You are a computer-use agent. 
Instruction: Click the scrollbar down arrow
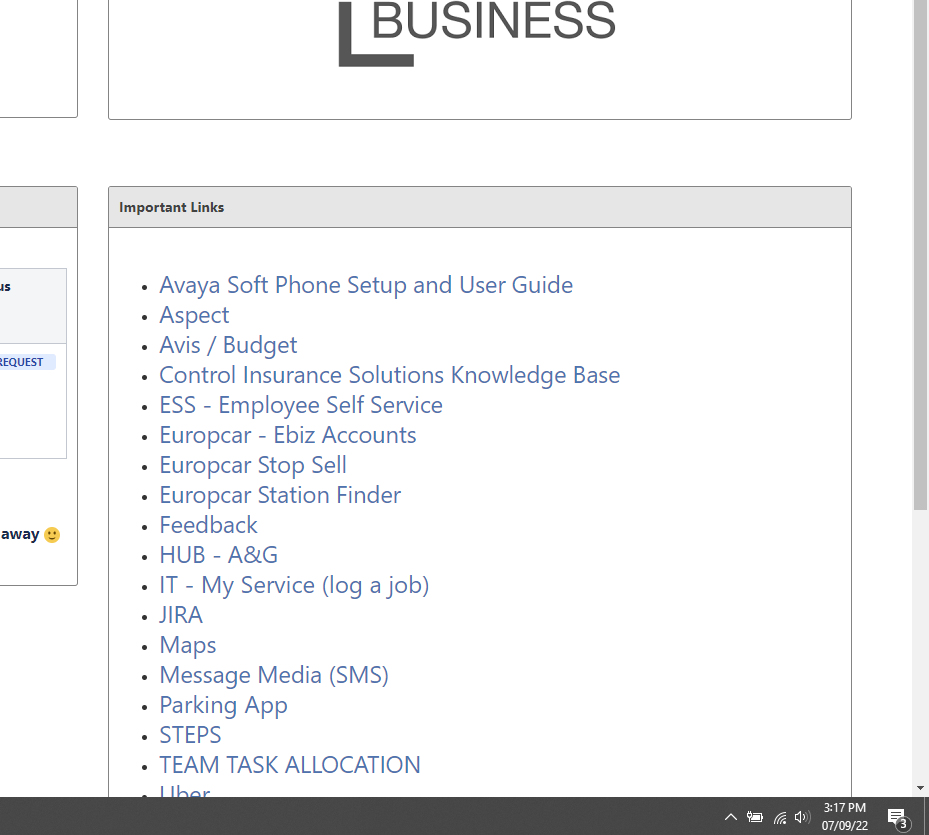pos(920,788)
